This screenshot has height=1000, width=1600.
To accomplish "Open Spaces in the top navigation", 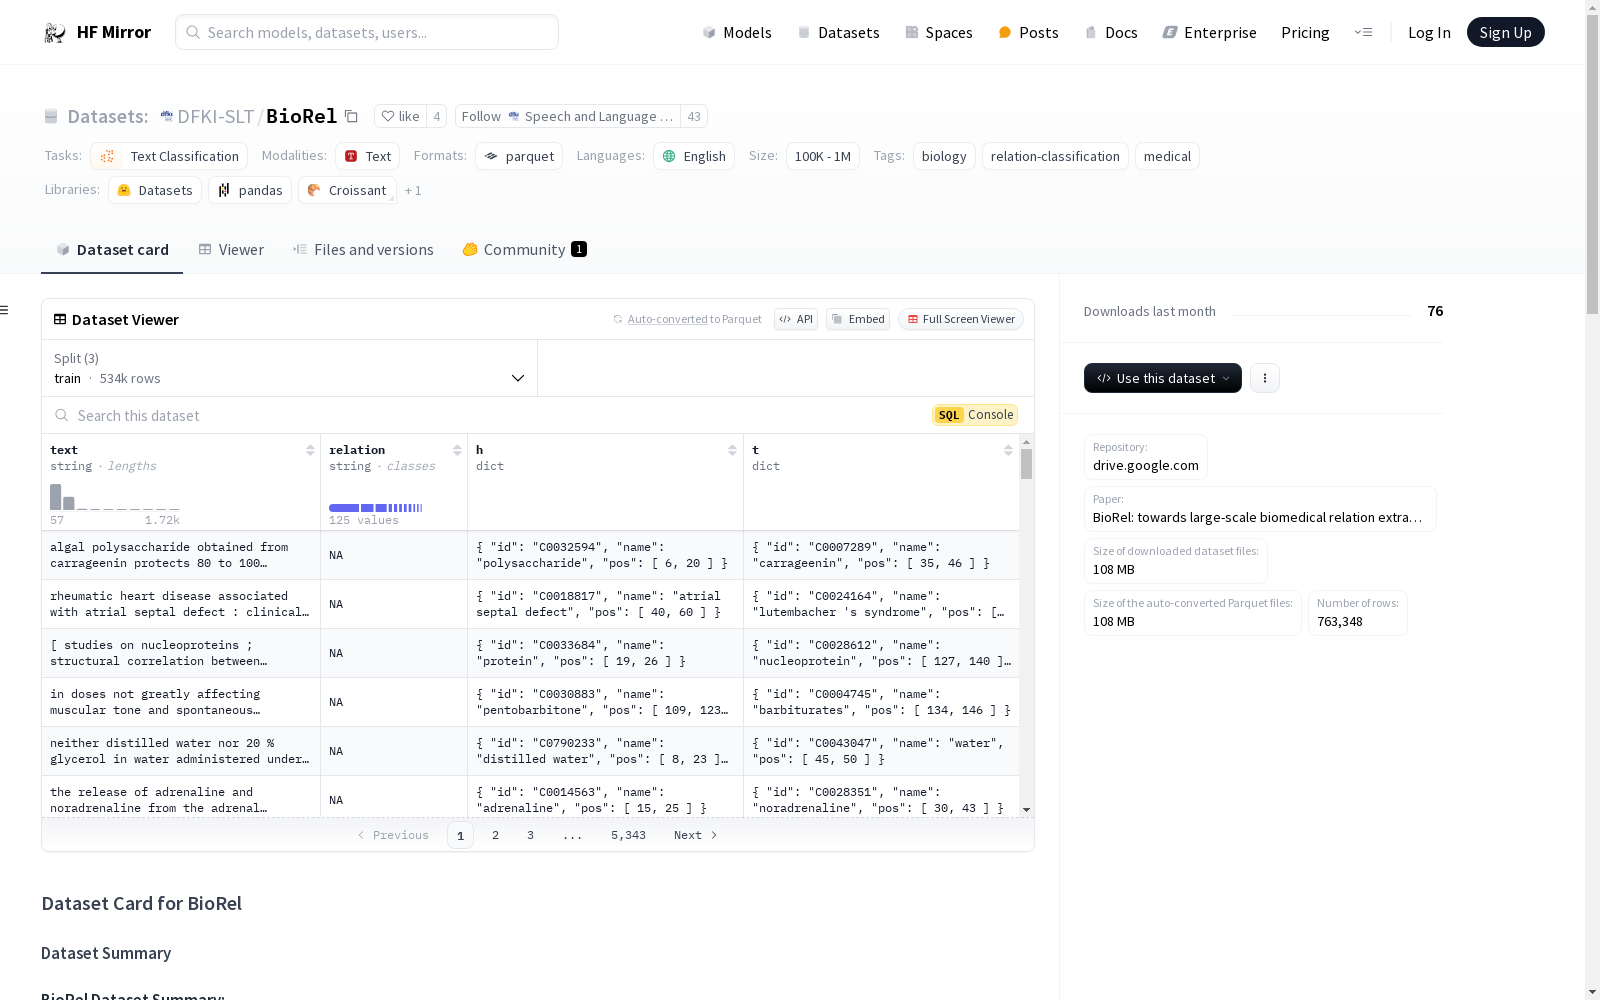I will (939, 32).
